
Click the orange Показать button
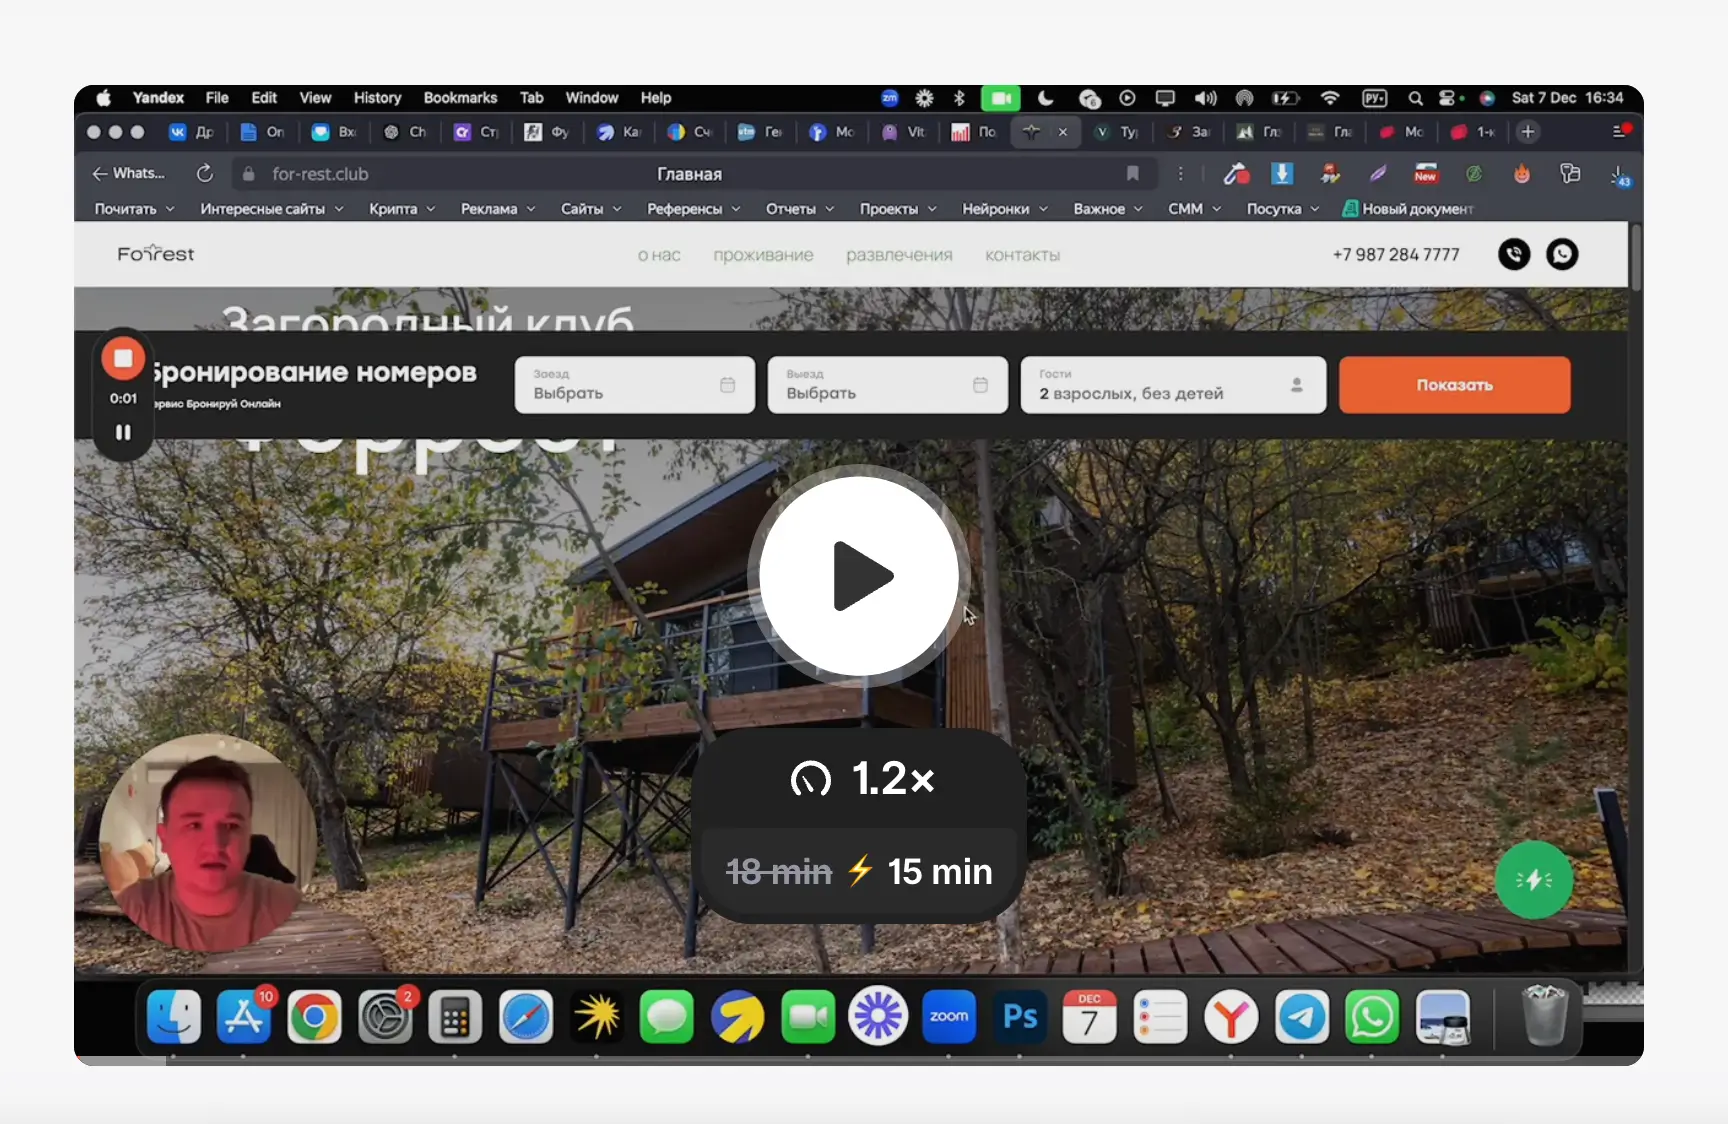(1454, 385)
